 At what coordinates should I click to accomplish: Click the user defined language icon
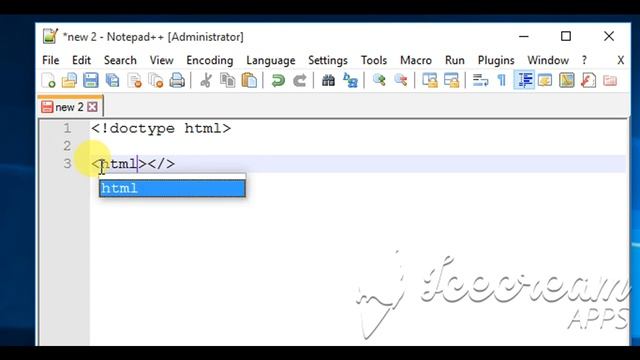[545, 80]
